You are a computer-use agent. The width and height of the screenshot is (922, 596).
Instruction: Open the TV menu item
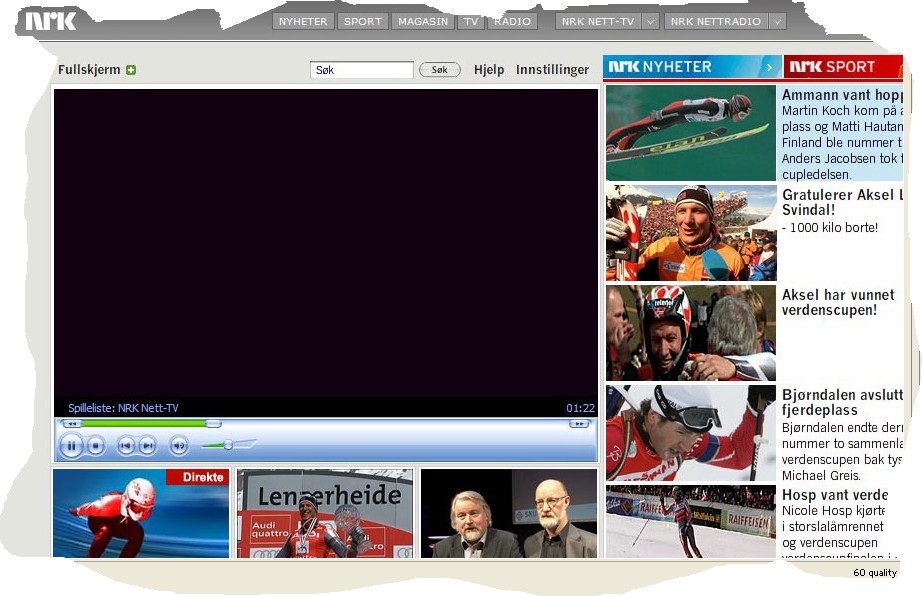[470, 21]
